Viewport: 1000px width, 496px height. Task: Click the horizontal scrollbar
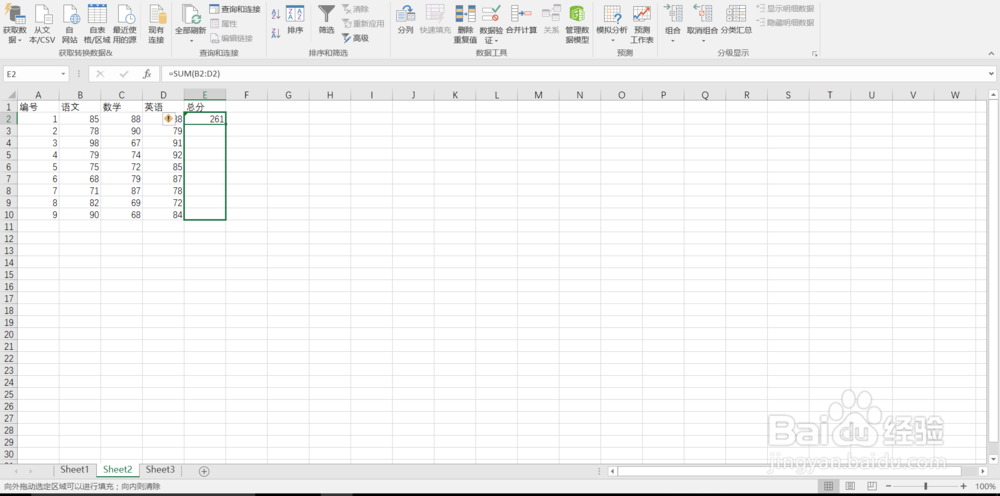coord(789,471)
